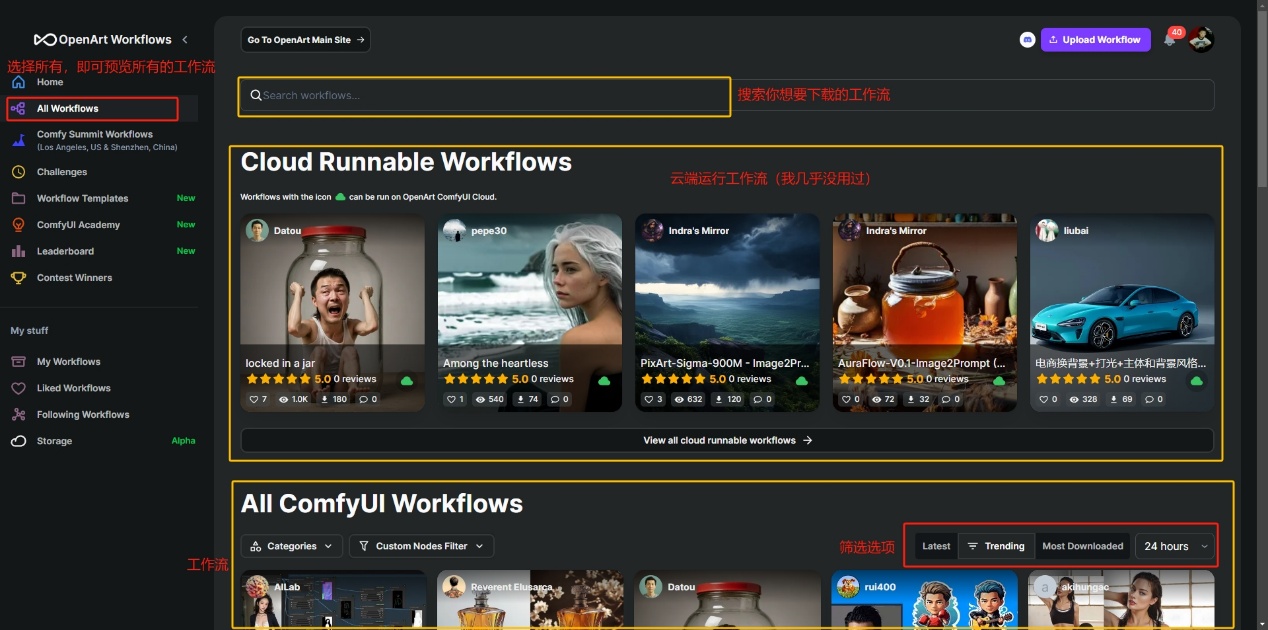This screenshot has width=1268, height=630.
Task: Click the heart icon on 'locked in a jar'
Action: click(253, 399)
